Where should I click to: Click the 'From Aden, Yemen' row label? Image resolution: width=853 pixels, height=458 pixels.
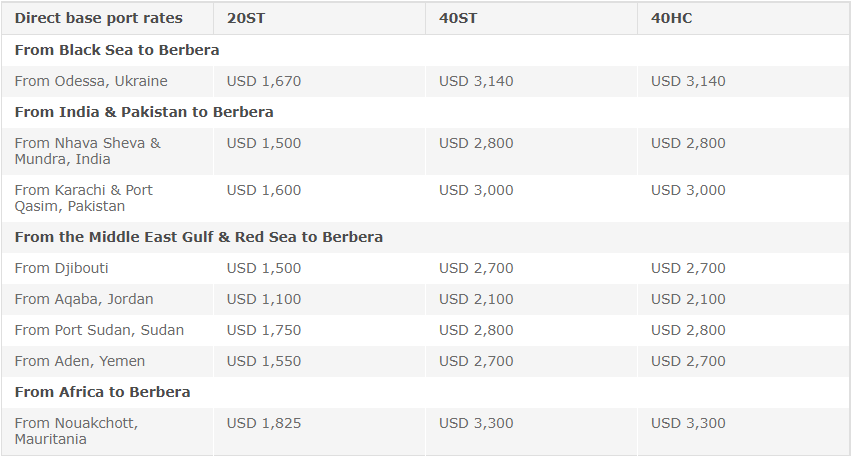(x=80, y=361)
